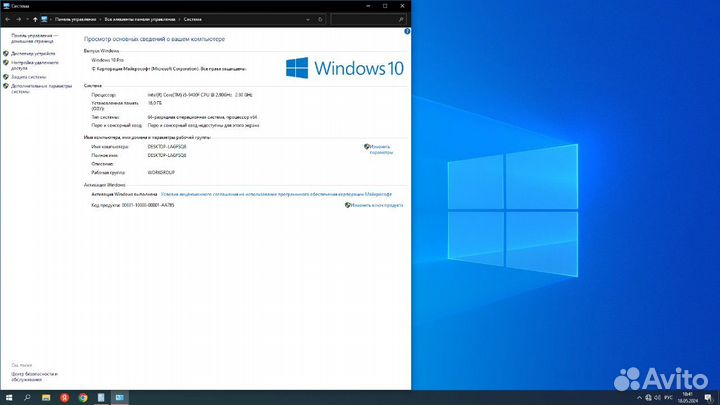Switch input language via 'РУС' indicator
Viewport: 720px width, 405px height.
click(668, 398)
